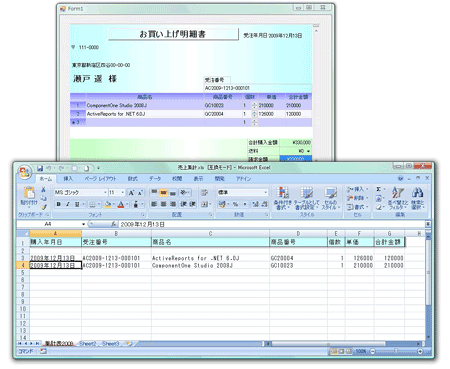The image size is (450, 369).
Task: Open the Name Box dropdown showing A4
Action: click(83, 224)
